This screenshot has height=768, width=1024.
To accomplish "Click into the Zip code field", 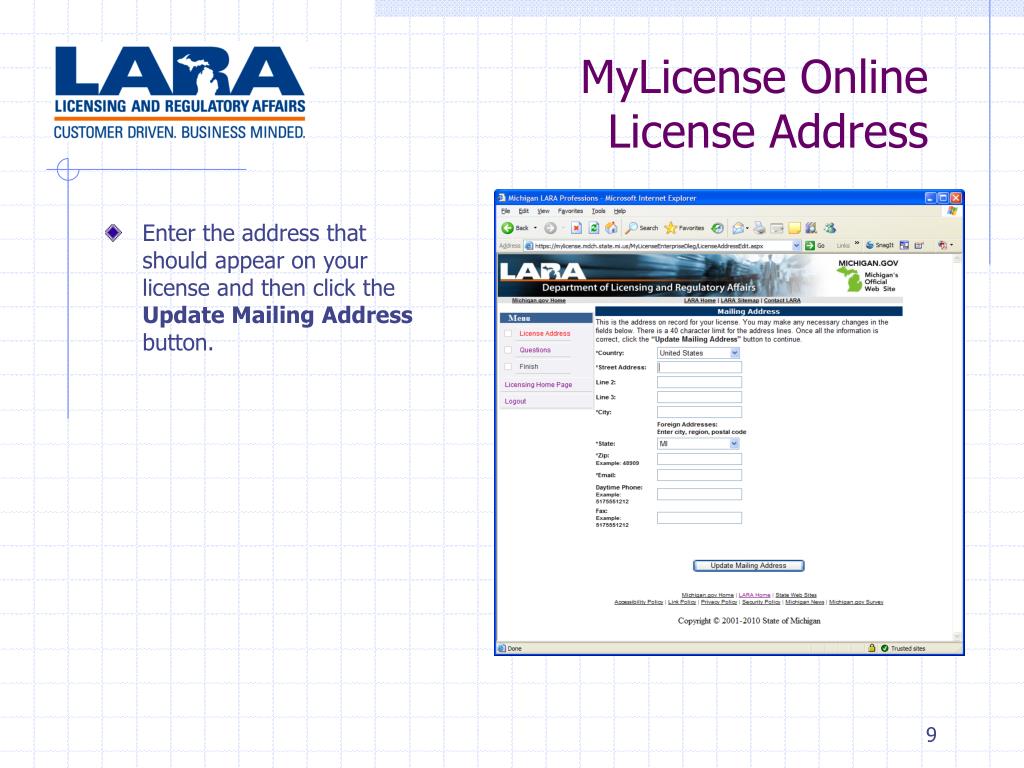I will (699, 459).
